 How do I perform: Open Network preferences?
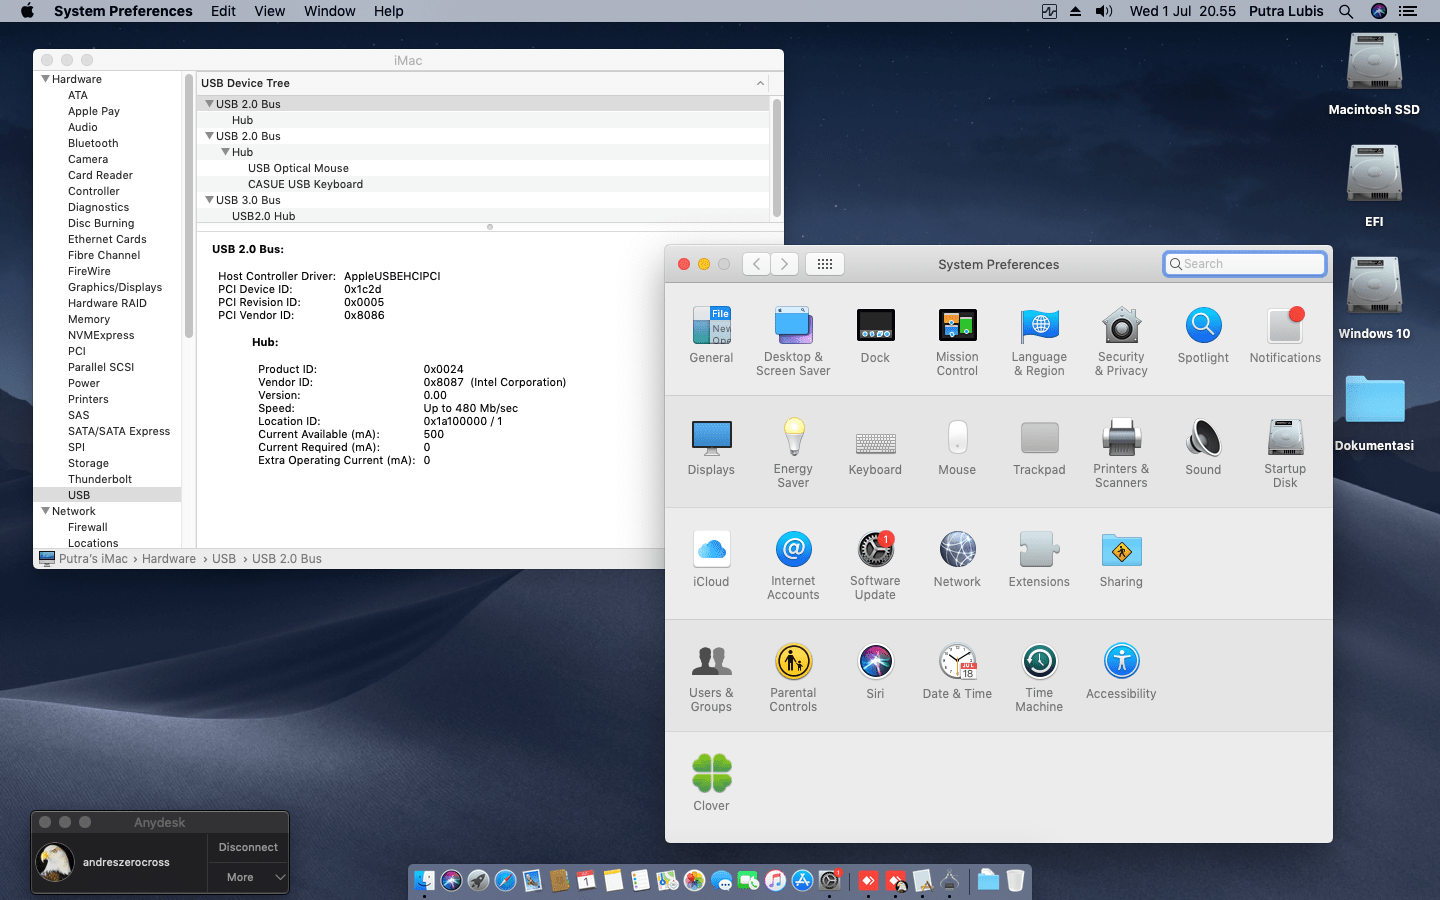pos(957,550)
